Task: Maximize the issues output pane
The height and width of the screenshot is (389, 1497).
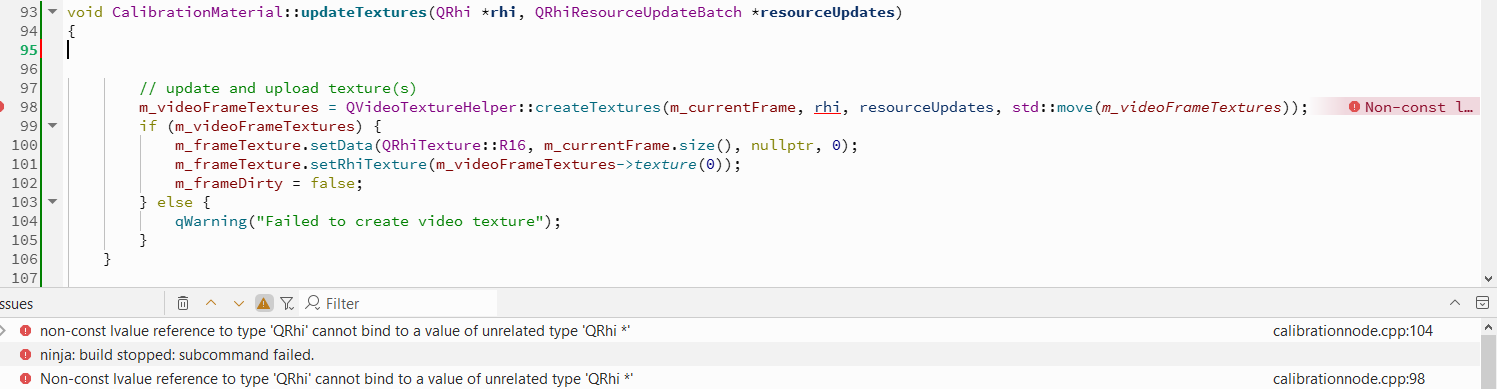Action: 1456,303
